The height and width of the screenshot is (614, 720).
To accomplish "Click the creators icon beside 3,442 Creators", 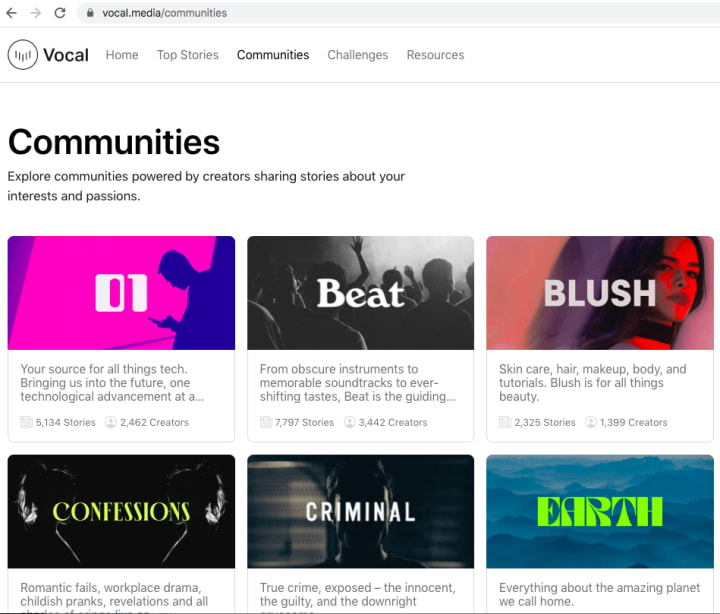I will click(349, 422).
